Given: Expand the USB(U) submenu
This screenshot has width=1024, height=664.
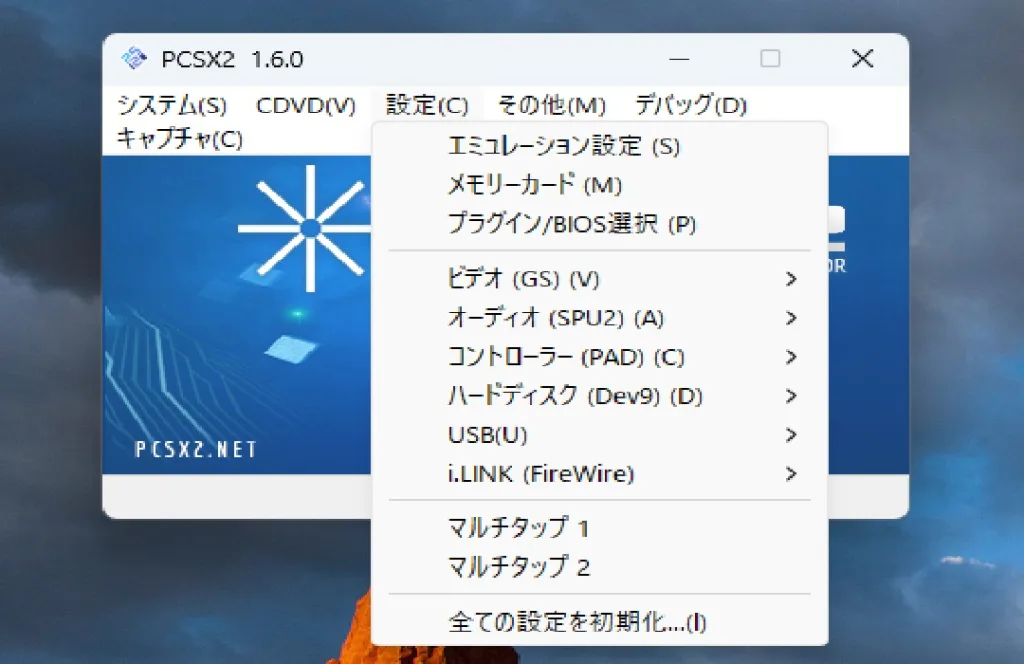Looking at the screenshot, I should point(600,435).
